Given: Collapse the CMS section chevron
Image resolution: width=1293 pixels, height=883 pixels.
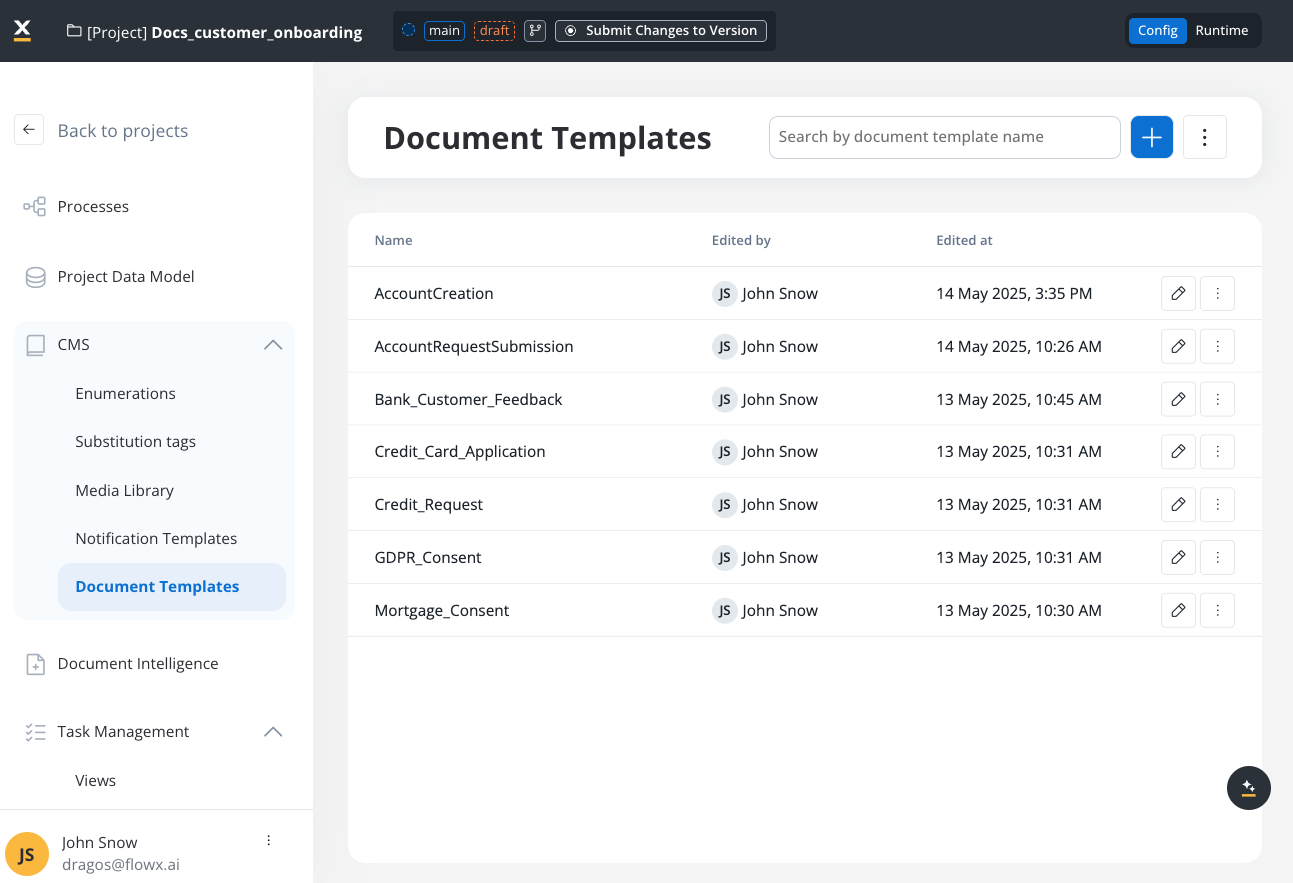Looking at the screenshot, I should point(273,345).
